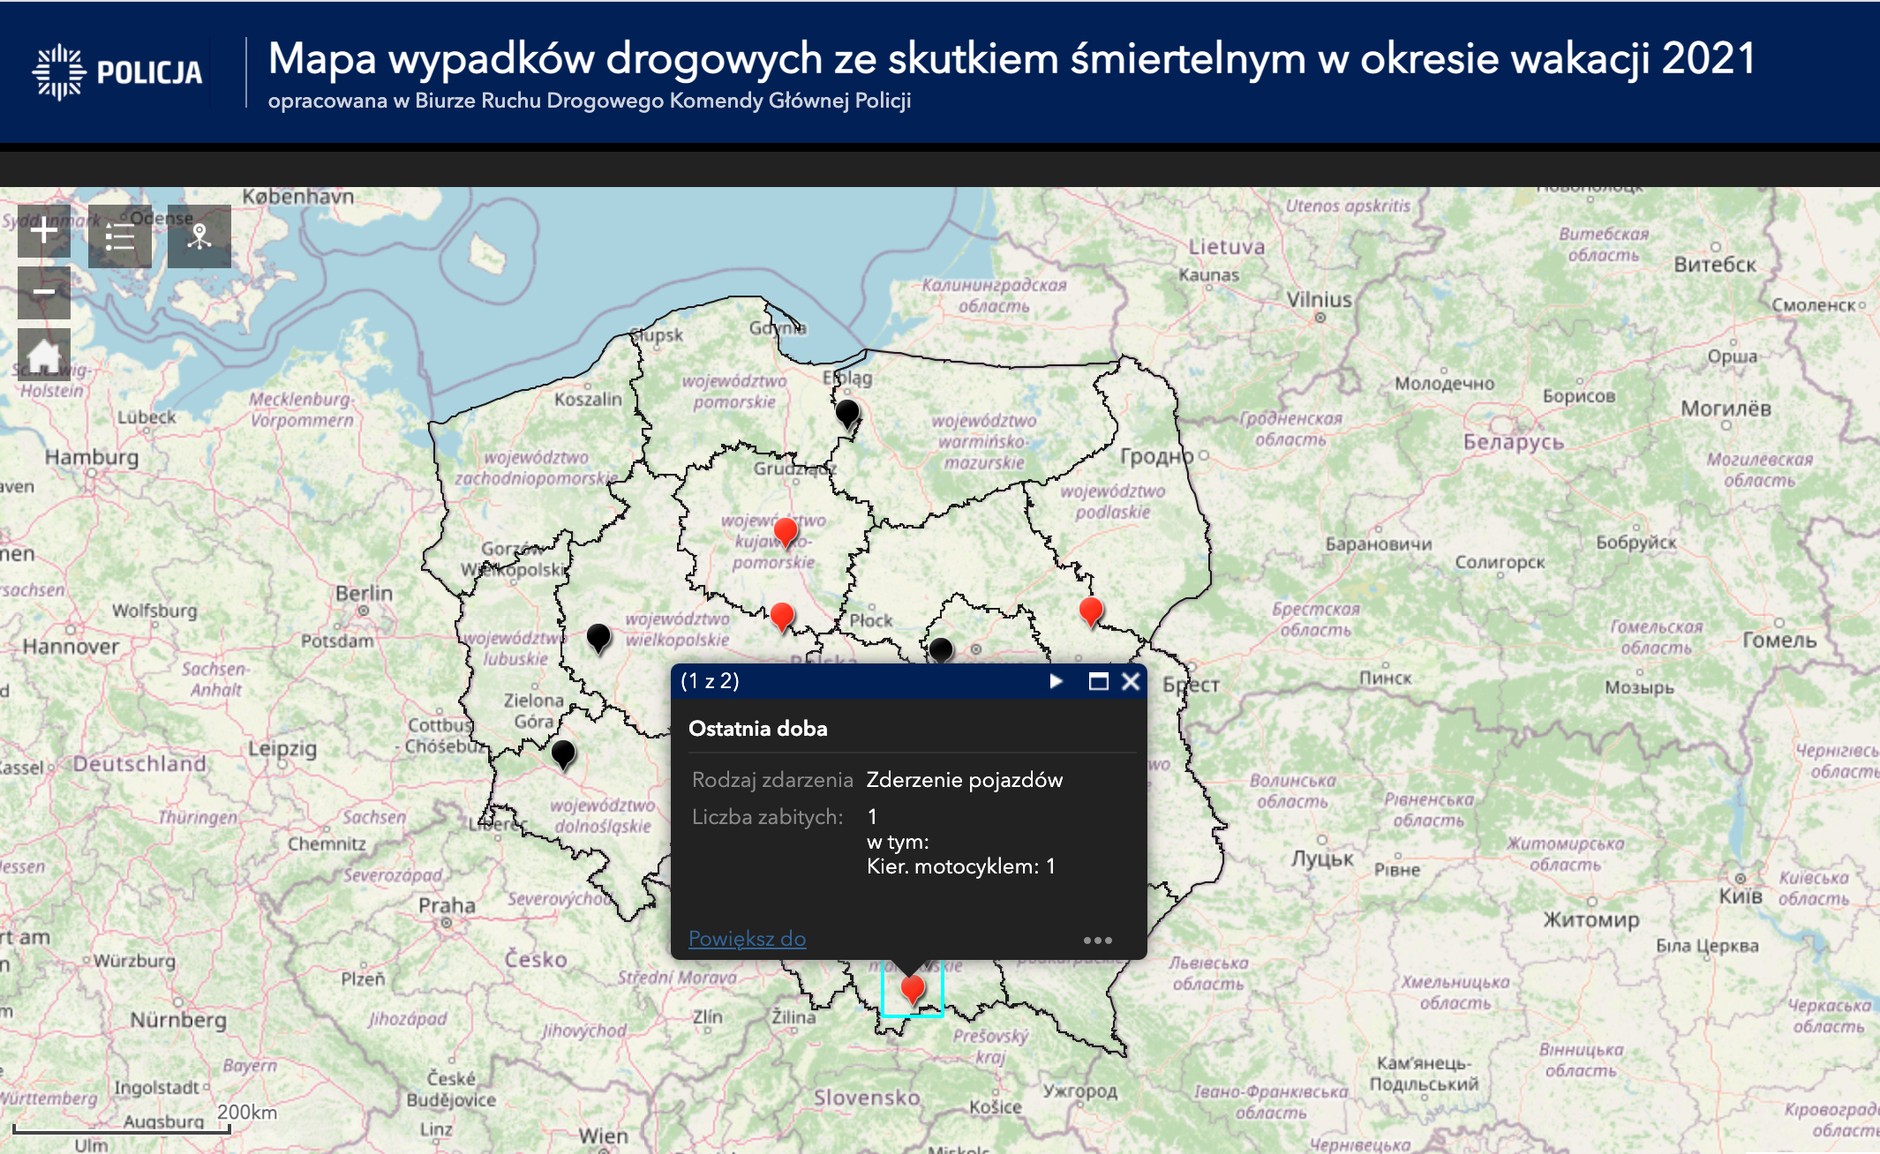
Task: Click the location pin overview icon
Action: coord(199,238)
